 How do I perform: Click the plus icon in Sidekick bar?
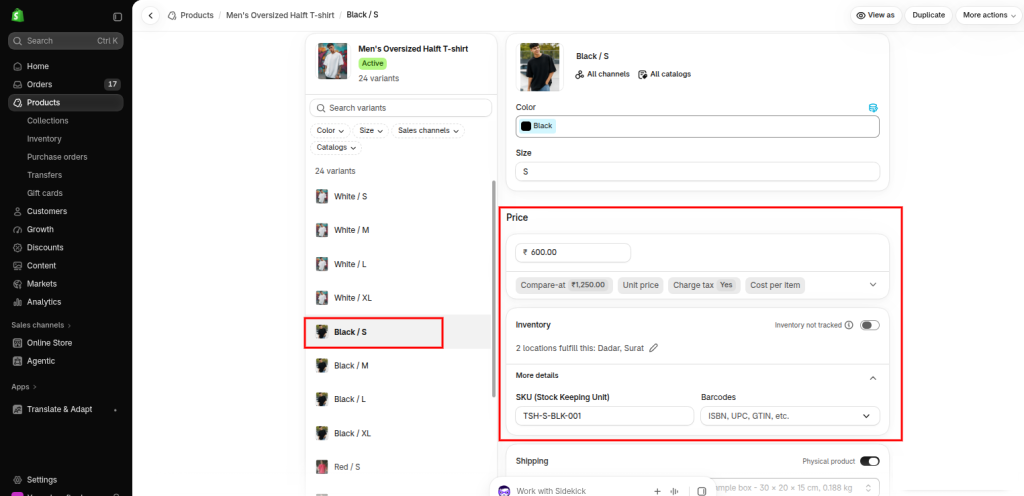[x=658, y=491]
